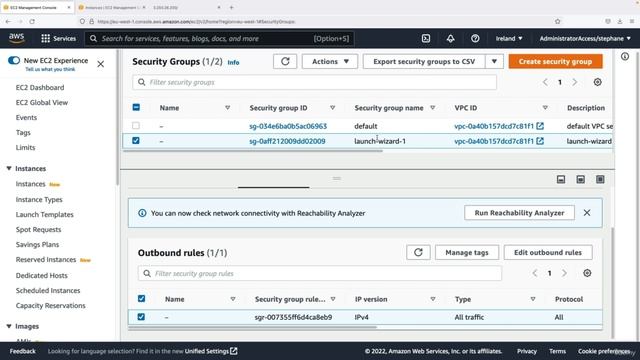Click Export security groups to CSV
Screen dimensions: 640x360
pos(424,62)
